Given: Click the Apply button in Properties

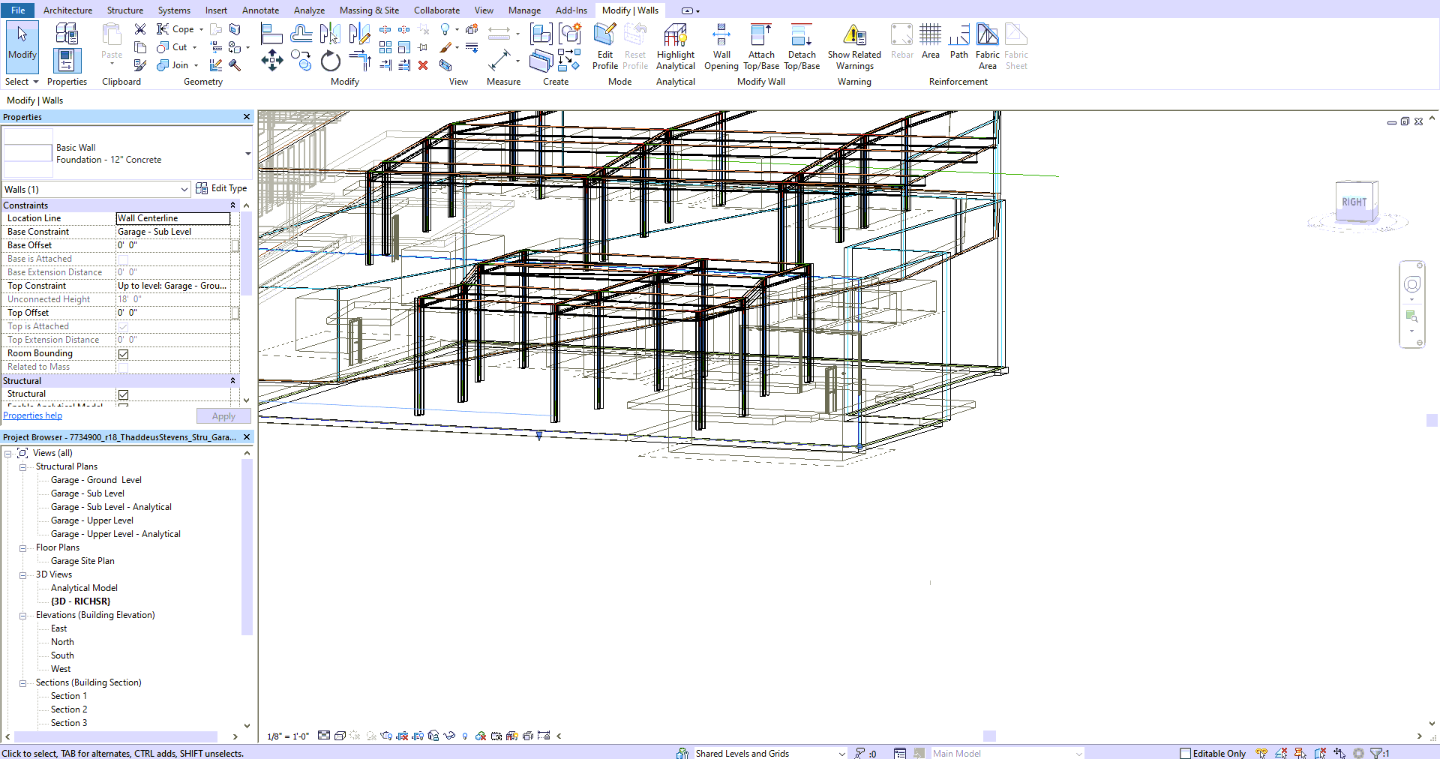Looking at the screenshot, I should point(223,416).
